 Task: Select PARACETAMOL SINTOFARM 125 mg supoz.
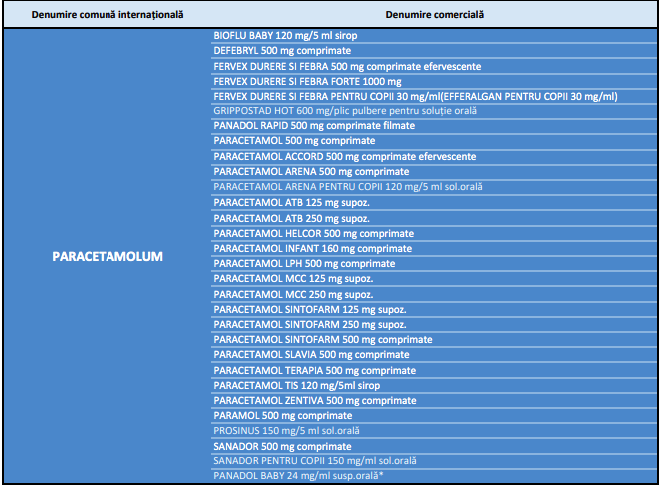[x=434, y=309]
